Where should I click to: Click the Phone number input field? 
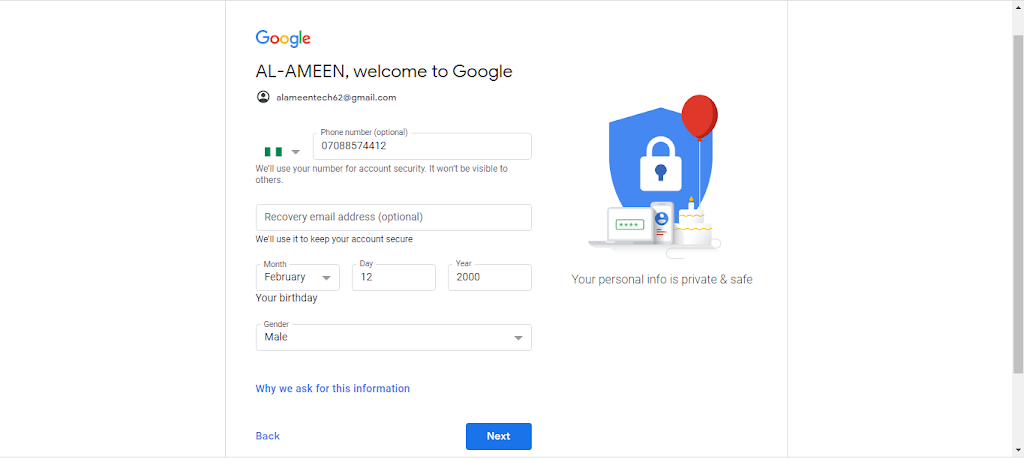[x=422, y=146]
